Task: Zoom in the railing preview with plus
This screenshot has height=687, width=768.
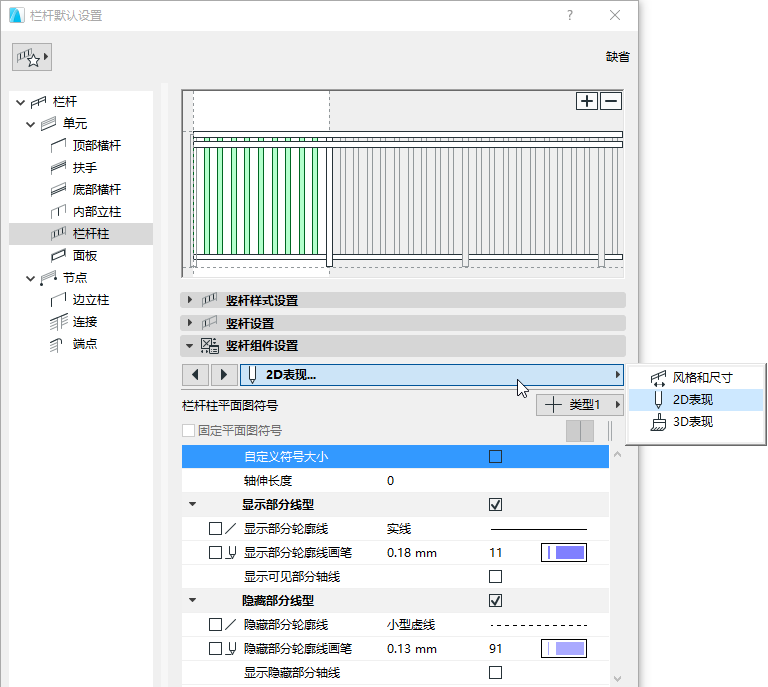Action: [x=586, y=101]
